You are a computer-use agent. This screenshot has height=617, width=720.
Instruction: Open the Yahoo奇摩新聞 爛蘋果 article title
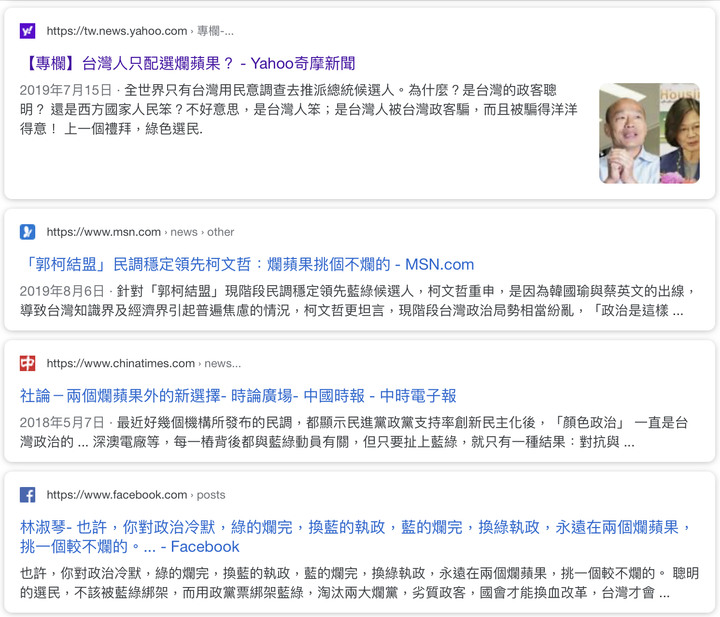[x=189, y=63]
